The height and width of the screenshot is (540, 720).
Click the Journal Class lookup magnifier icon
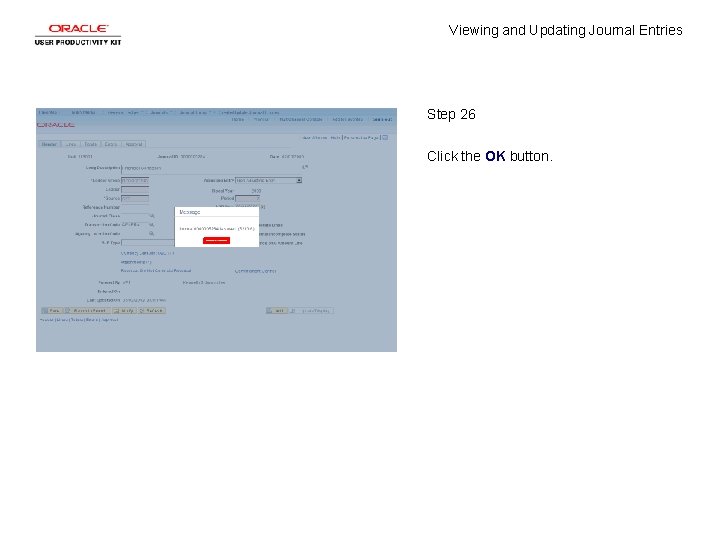(152, 216)
